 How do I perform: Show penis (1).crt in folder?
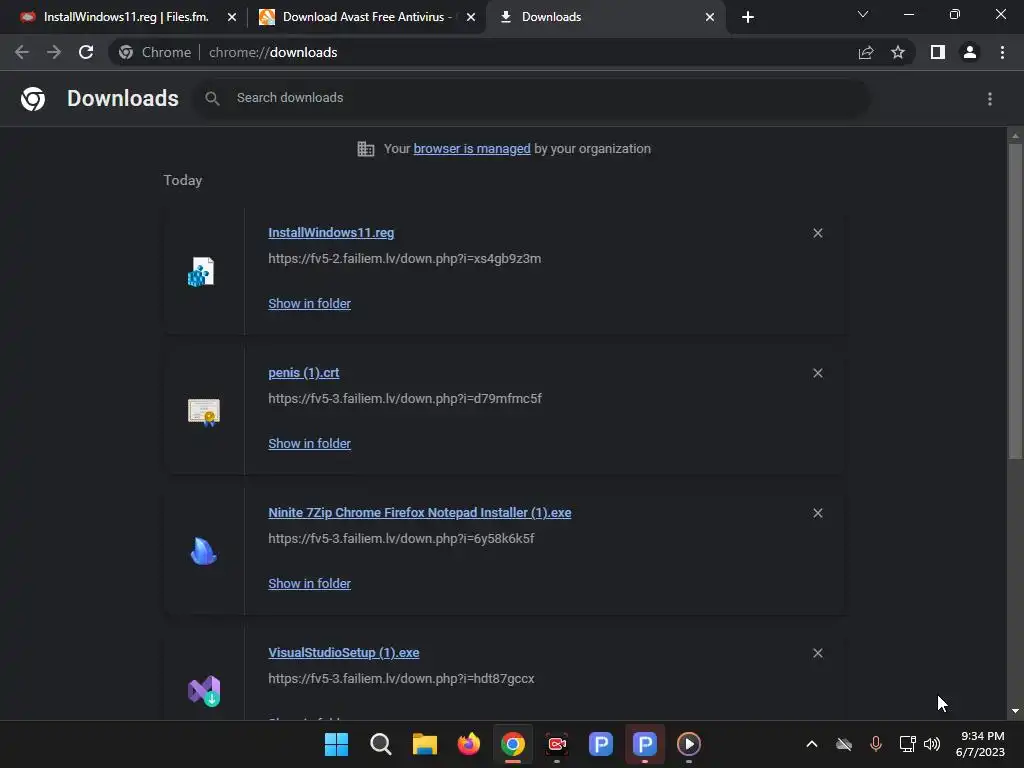coord(310,443)
